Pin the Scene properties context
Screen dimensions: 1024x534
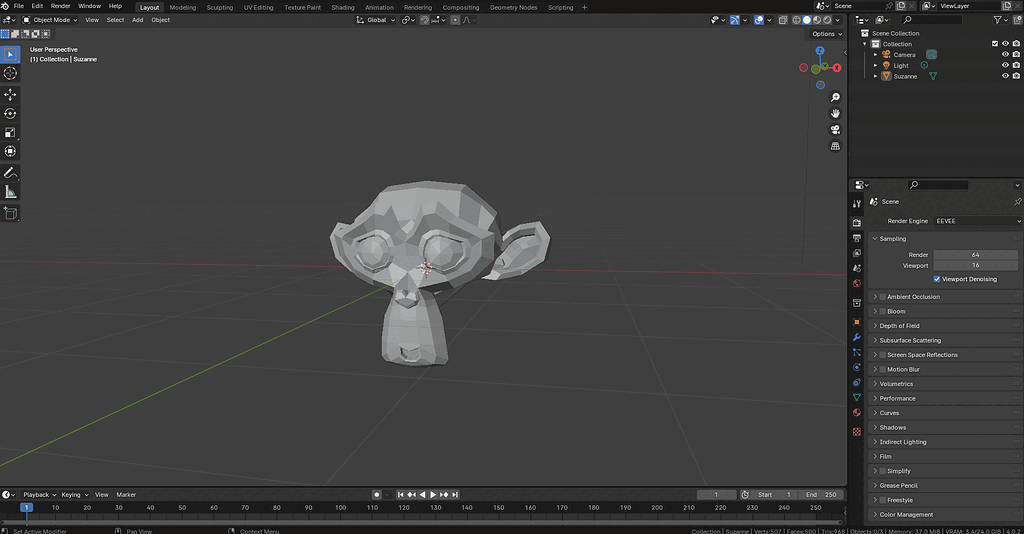point(1017,202)
